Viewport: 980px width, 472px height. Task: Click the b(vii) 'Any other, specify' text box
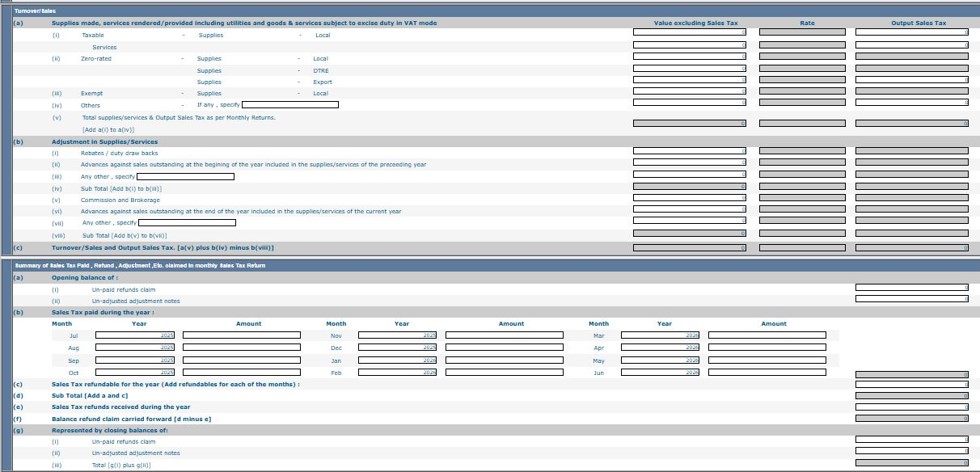187,223
